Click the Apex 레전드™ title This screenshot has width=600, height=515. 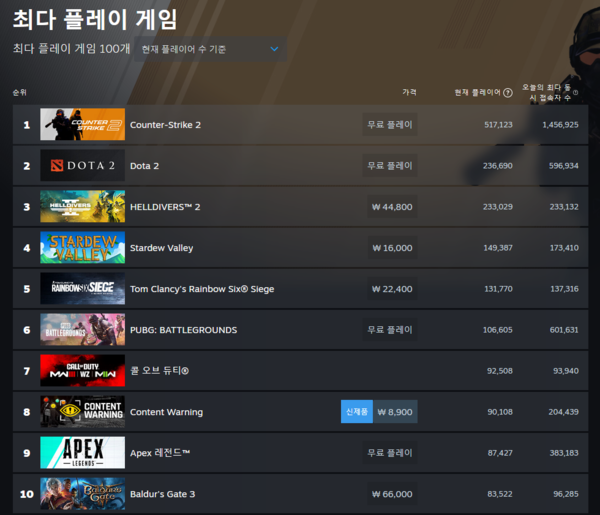[x=160, y=453]
